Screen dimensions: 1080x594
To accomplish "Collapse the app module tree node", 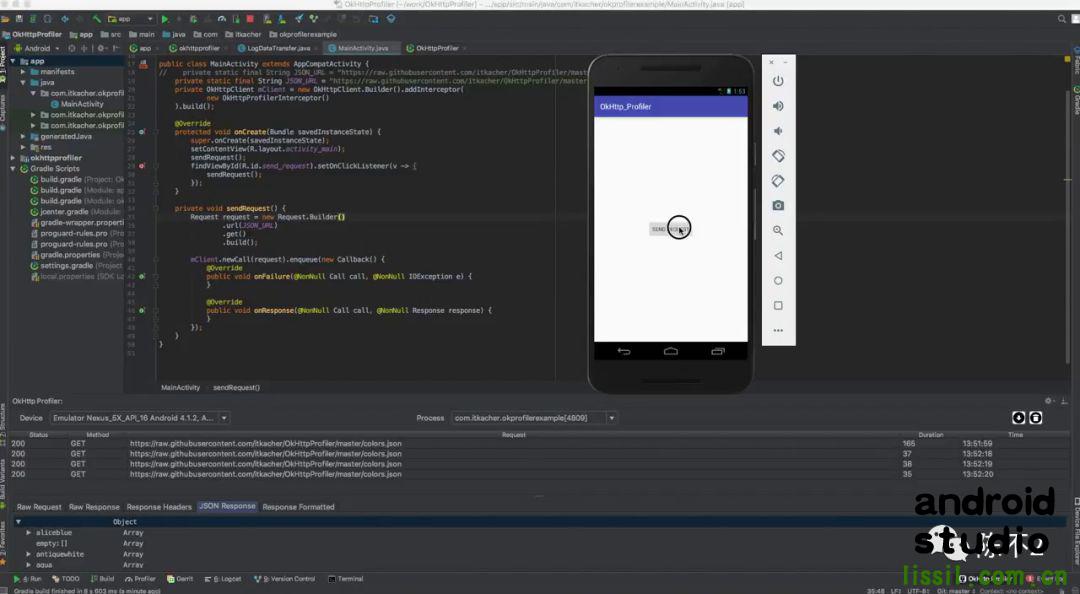I will [13, 61].
